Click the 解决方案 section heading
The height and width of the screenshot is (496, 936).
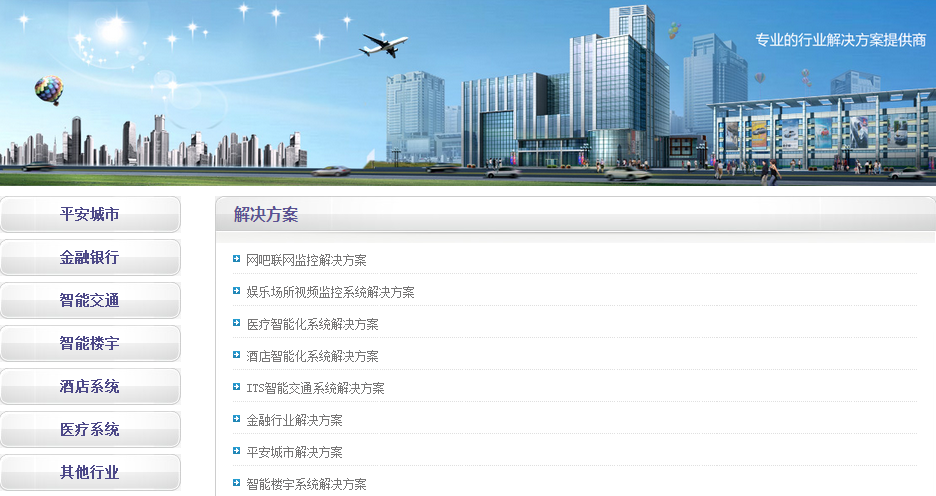point(266,214)
